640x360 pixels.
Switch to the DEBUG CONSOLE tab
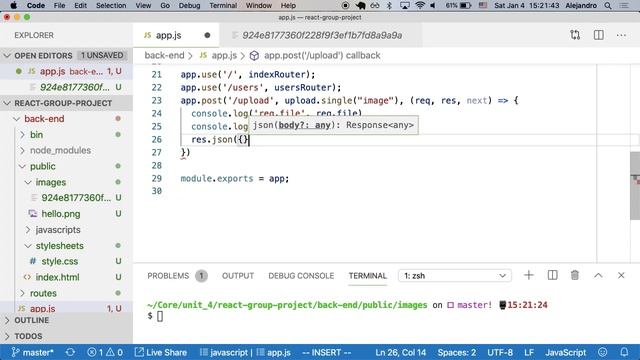point(301,276)
